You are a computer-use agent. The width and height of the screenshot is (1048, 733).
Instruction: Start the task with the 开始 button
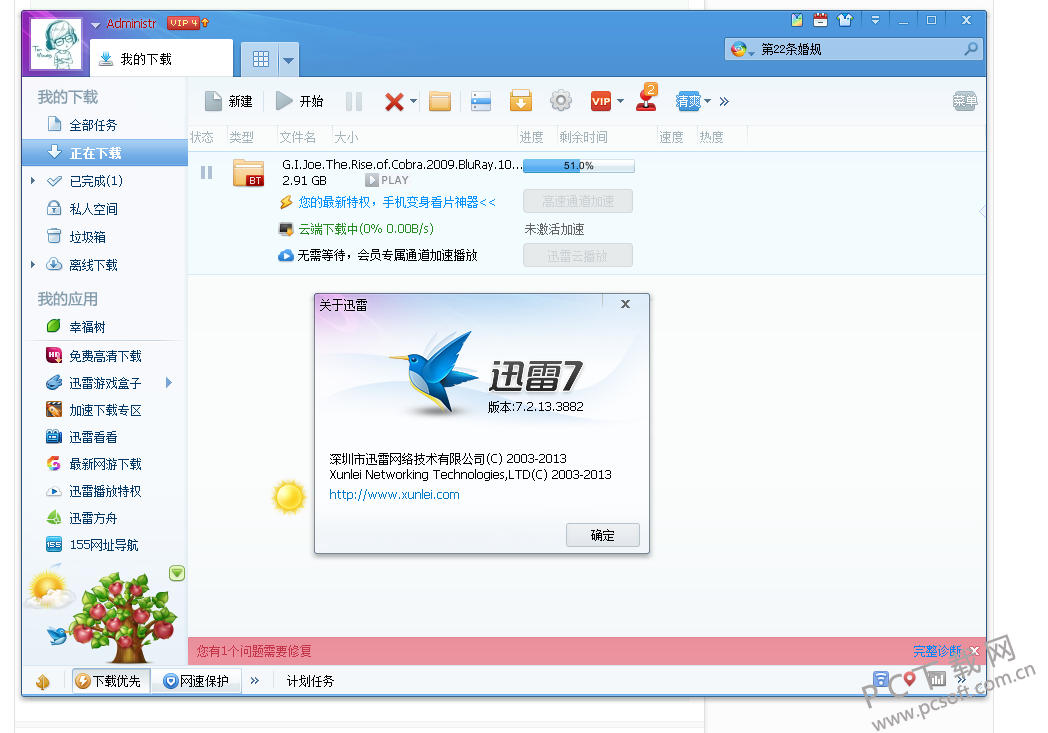coord(299,102)
